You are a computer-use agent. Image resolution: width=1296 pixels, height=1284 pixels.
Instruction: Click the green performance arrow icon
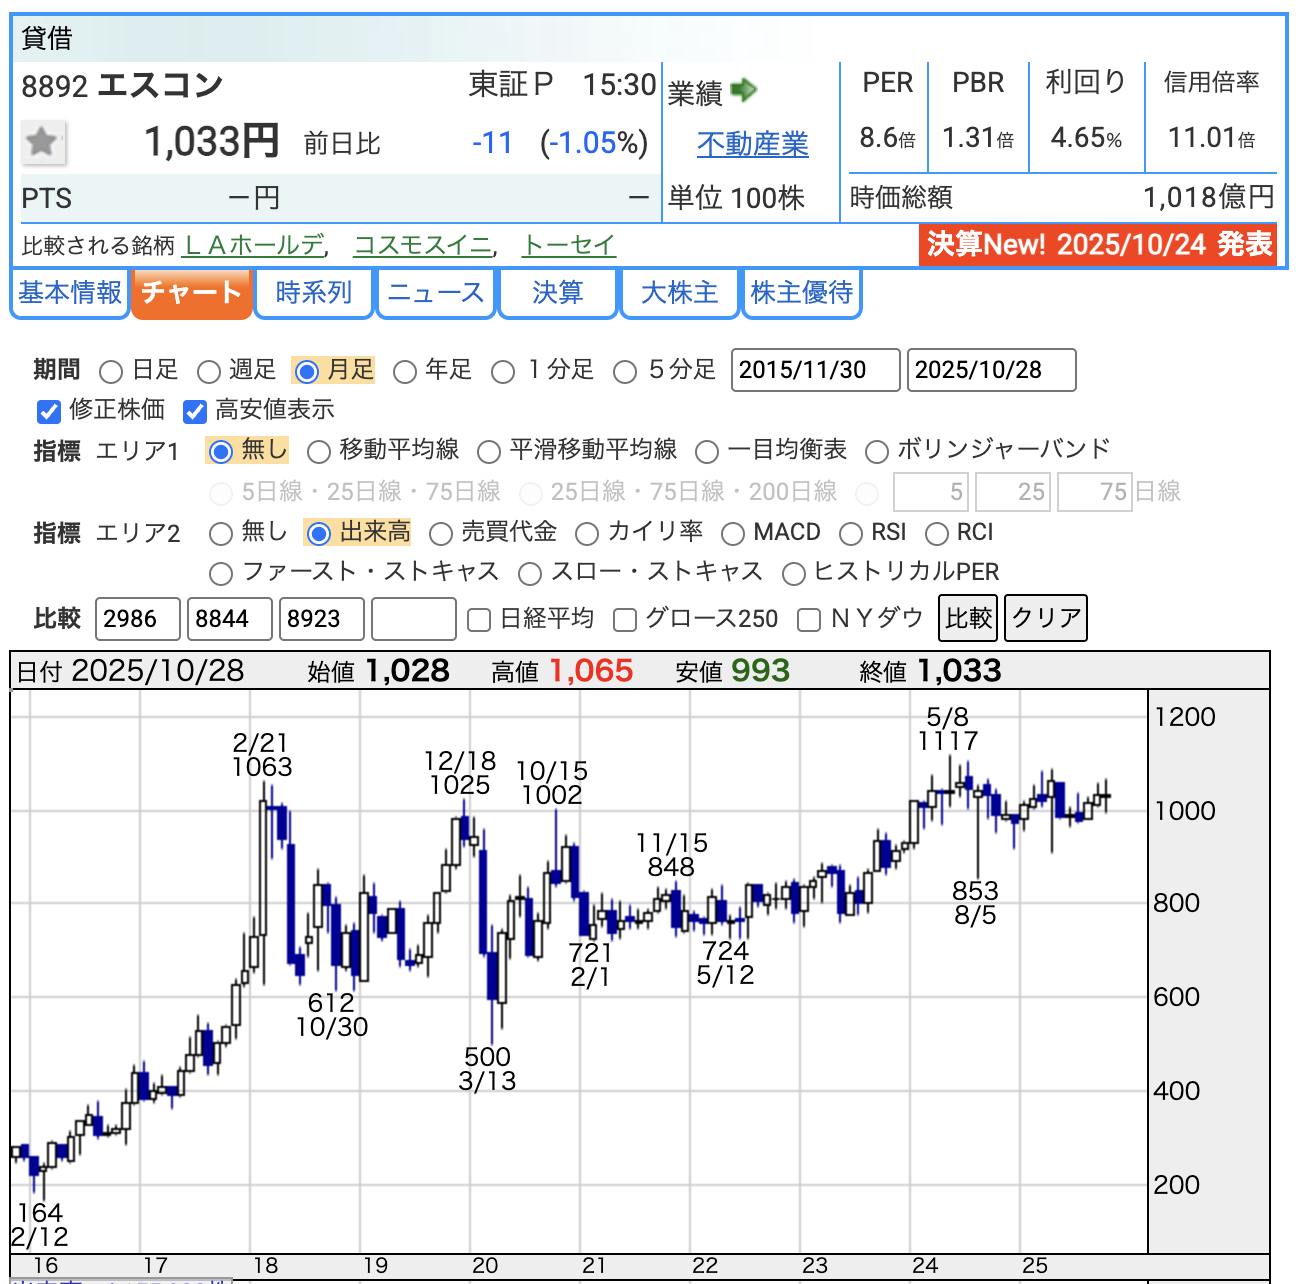[x=744, y=91]
